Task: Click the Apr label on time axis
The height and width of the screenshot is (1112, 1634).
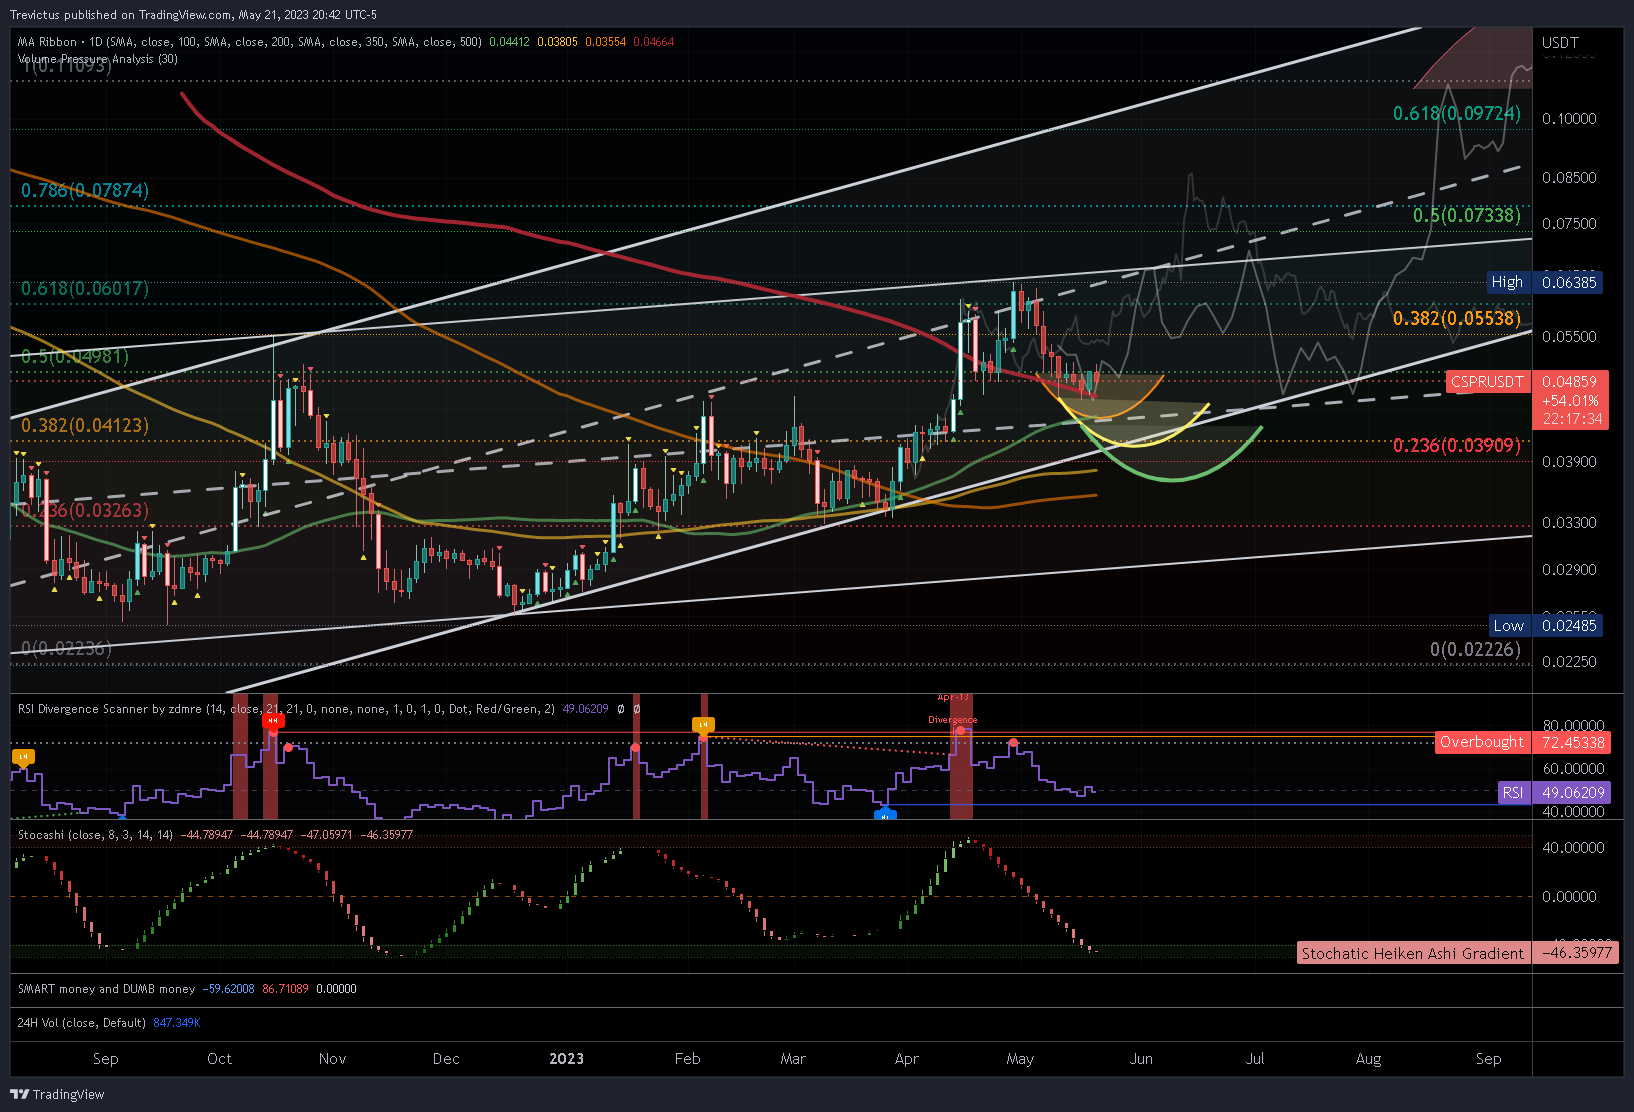Action: (x=907, y=1059)
